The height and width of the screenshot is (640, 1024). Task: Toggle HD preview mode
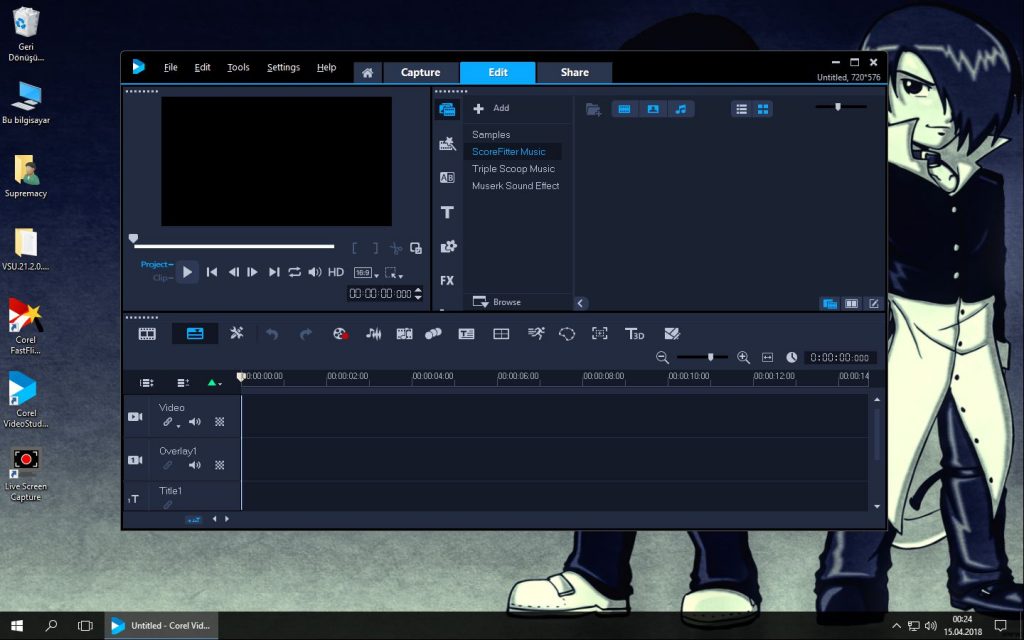coord(336,272)
